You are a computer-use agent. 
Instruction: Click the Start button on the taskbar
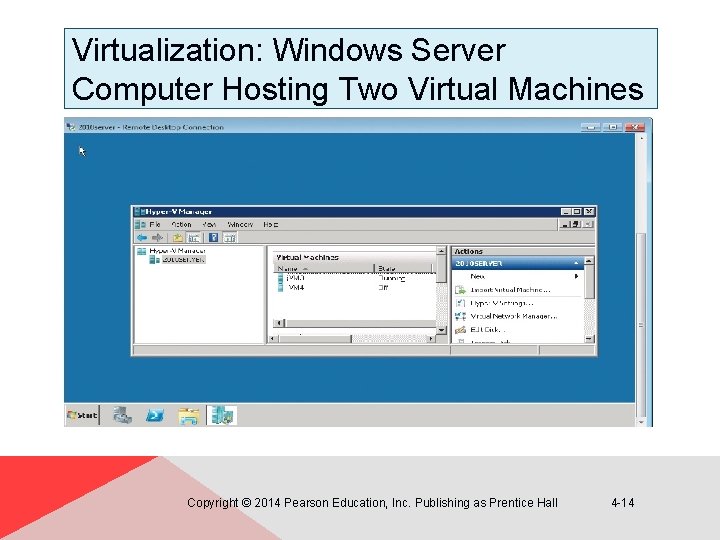point(82,415)
